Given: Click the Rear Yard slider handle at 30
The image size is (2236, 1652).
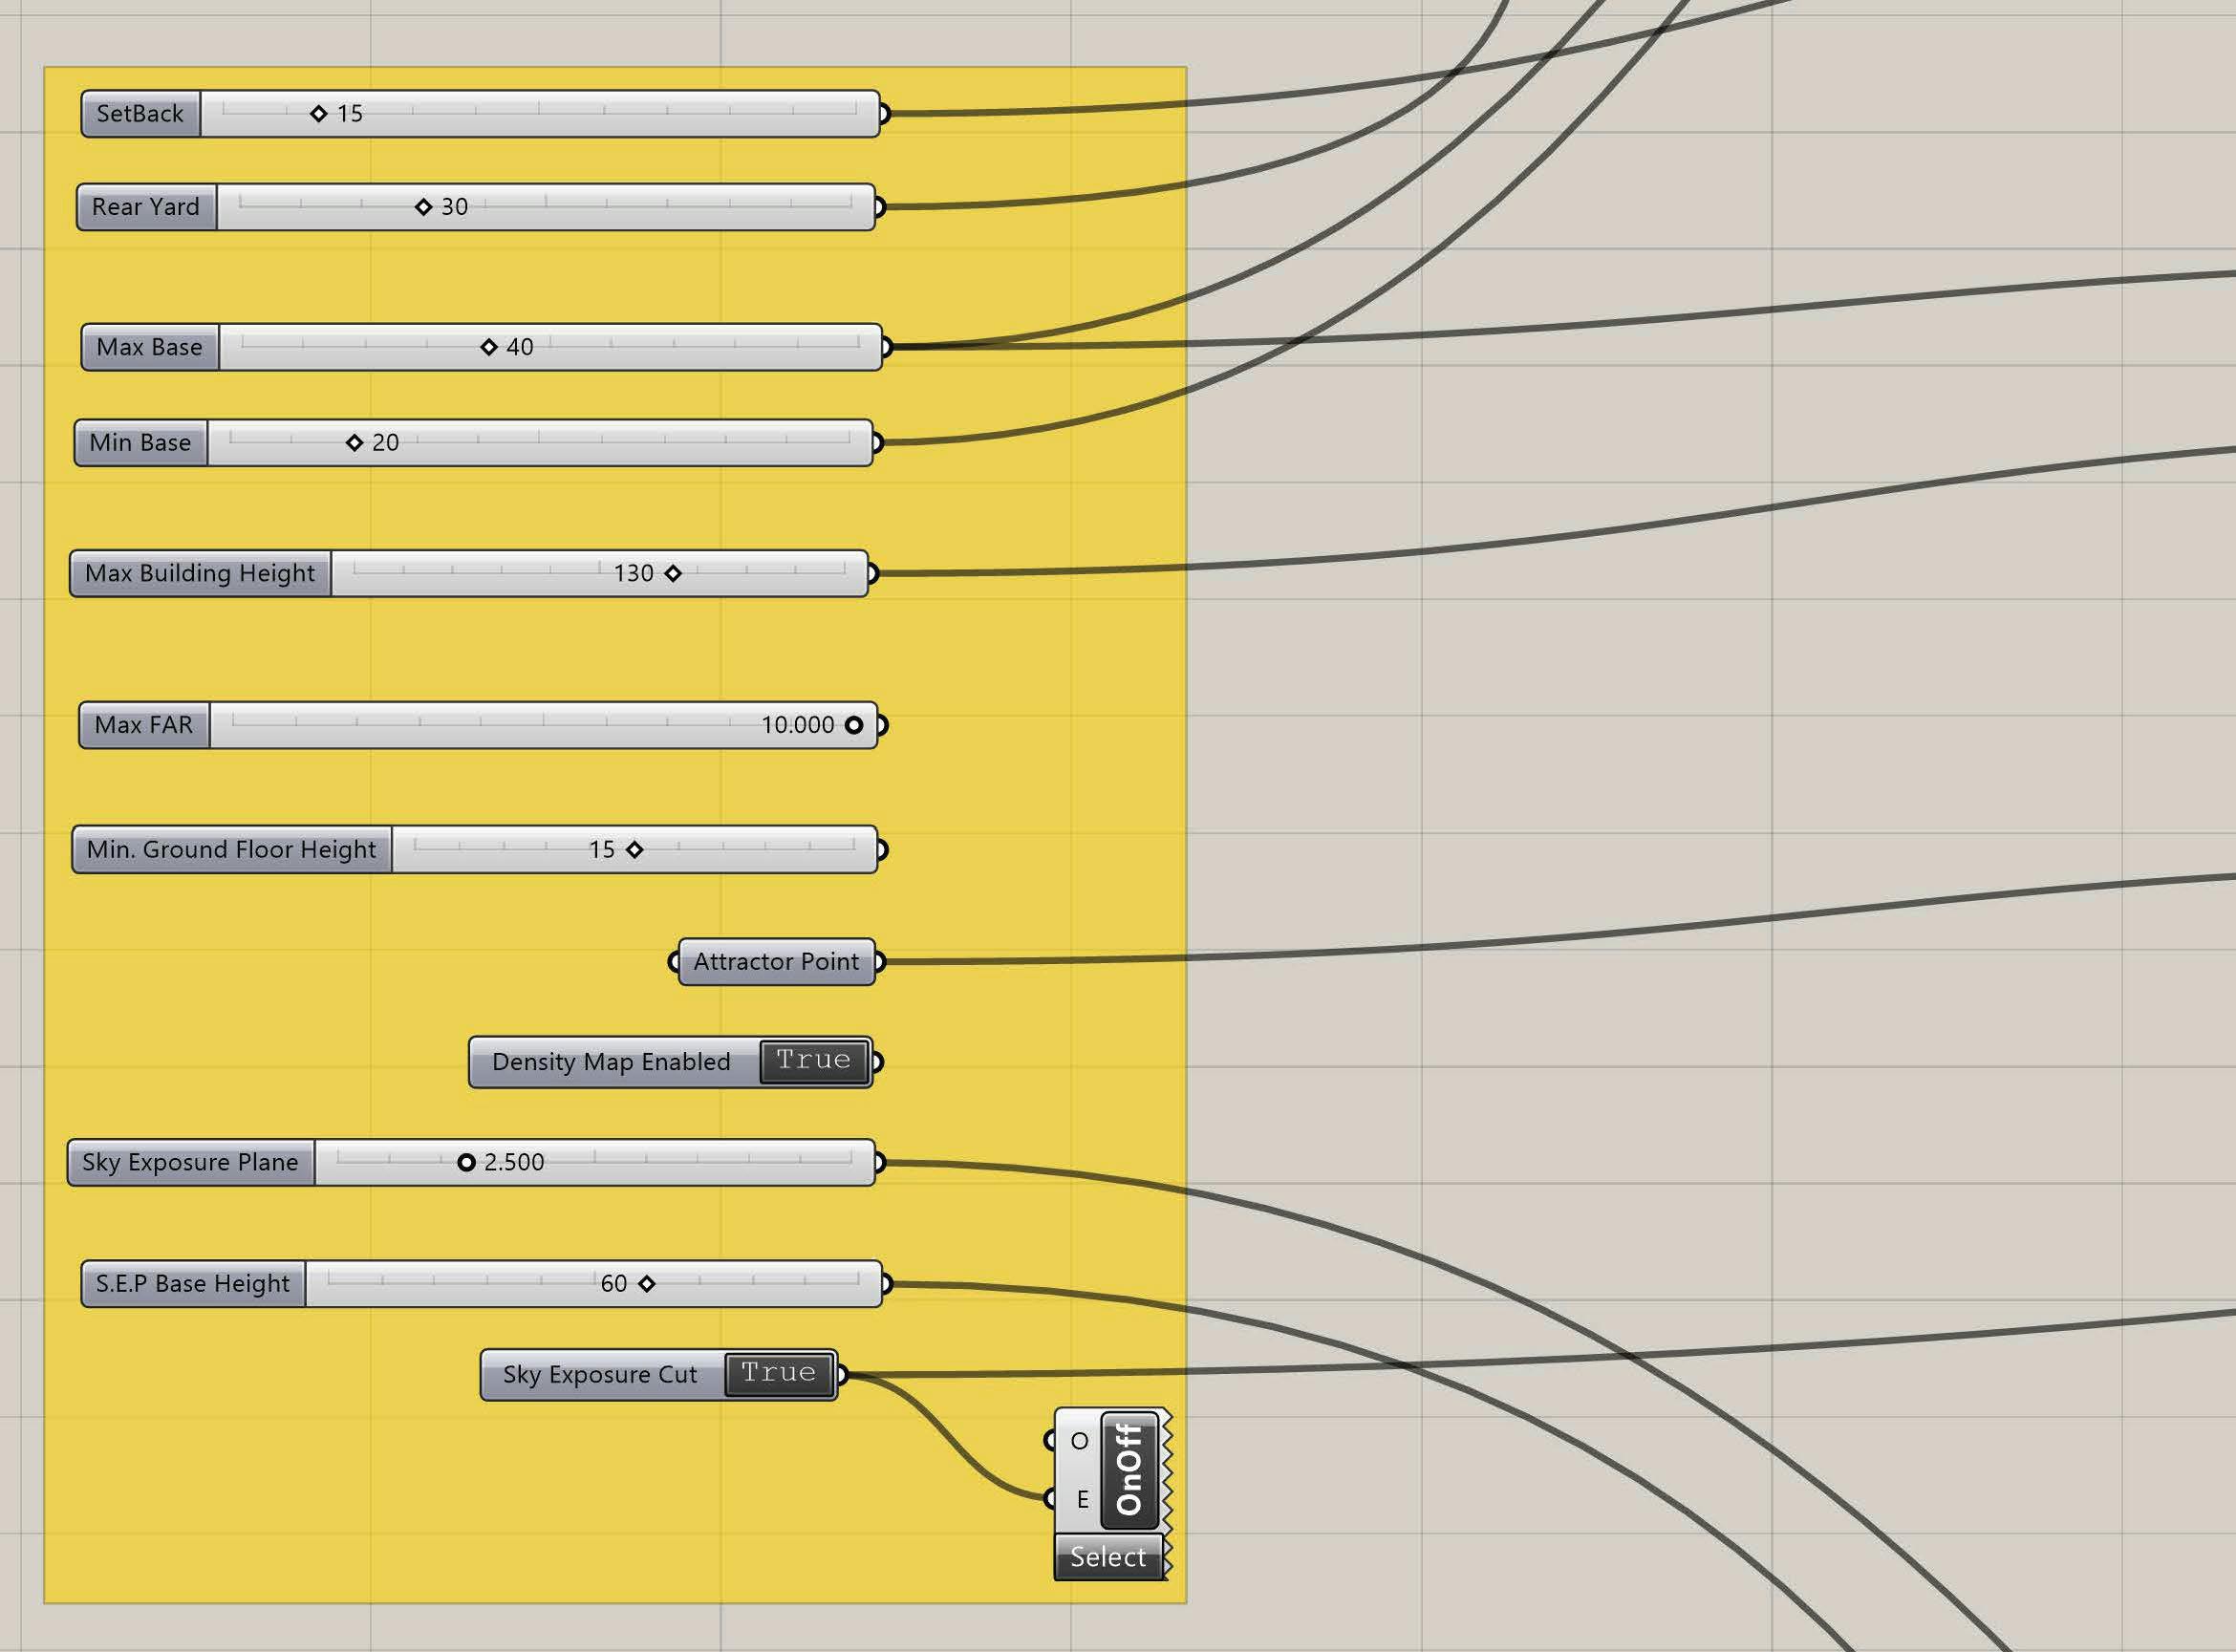Looking at the screenshot, I should click(x=423, y=207).
